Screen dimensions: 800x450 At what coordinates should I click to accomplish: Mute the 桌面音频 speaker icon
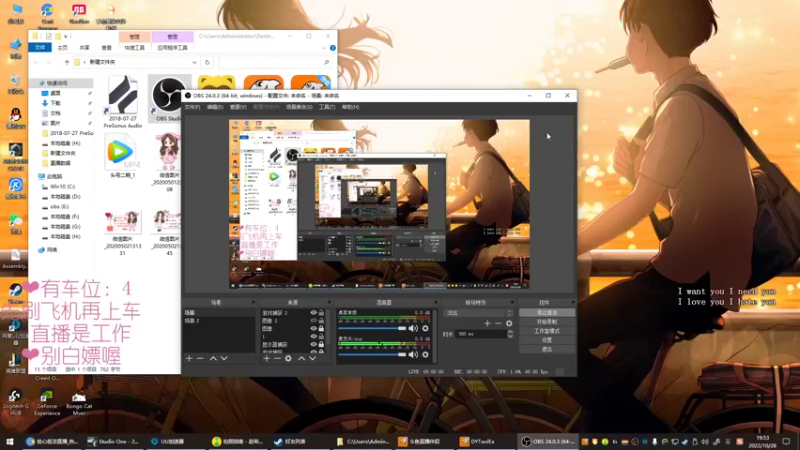(413, 329)
